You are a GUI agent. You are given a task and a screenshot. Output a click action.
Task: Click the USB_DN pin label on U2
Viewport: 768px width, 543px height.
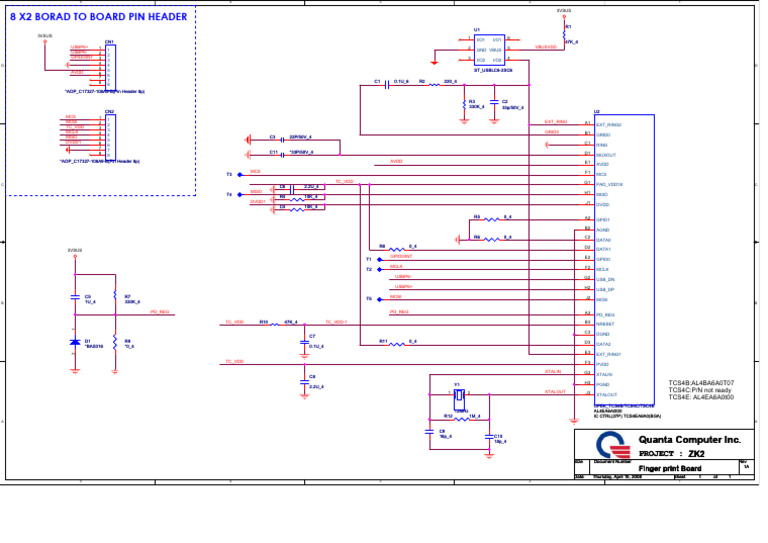pos(605,280)
